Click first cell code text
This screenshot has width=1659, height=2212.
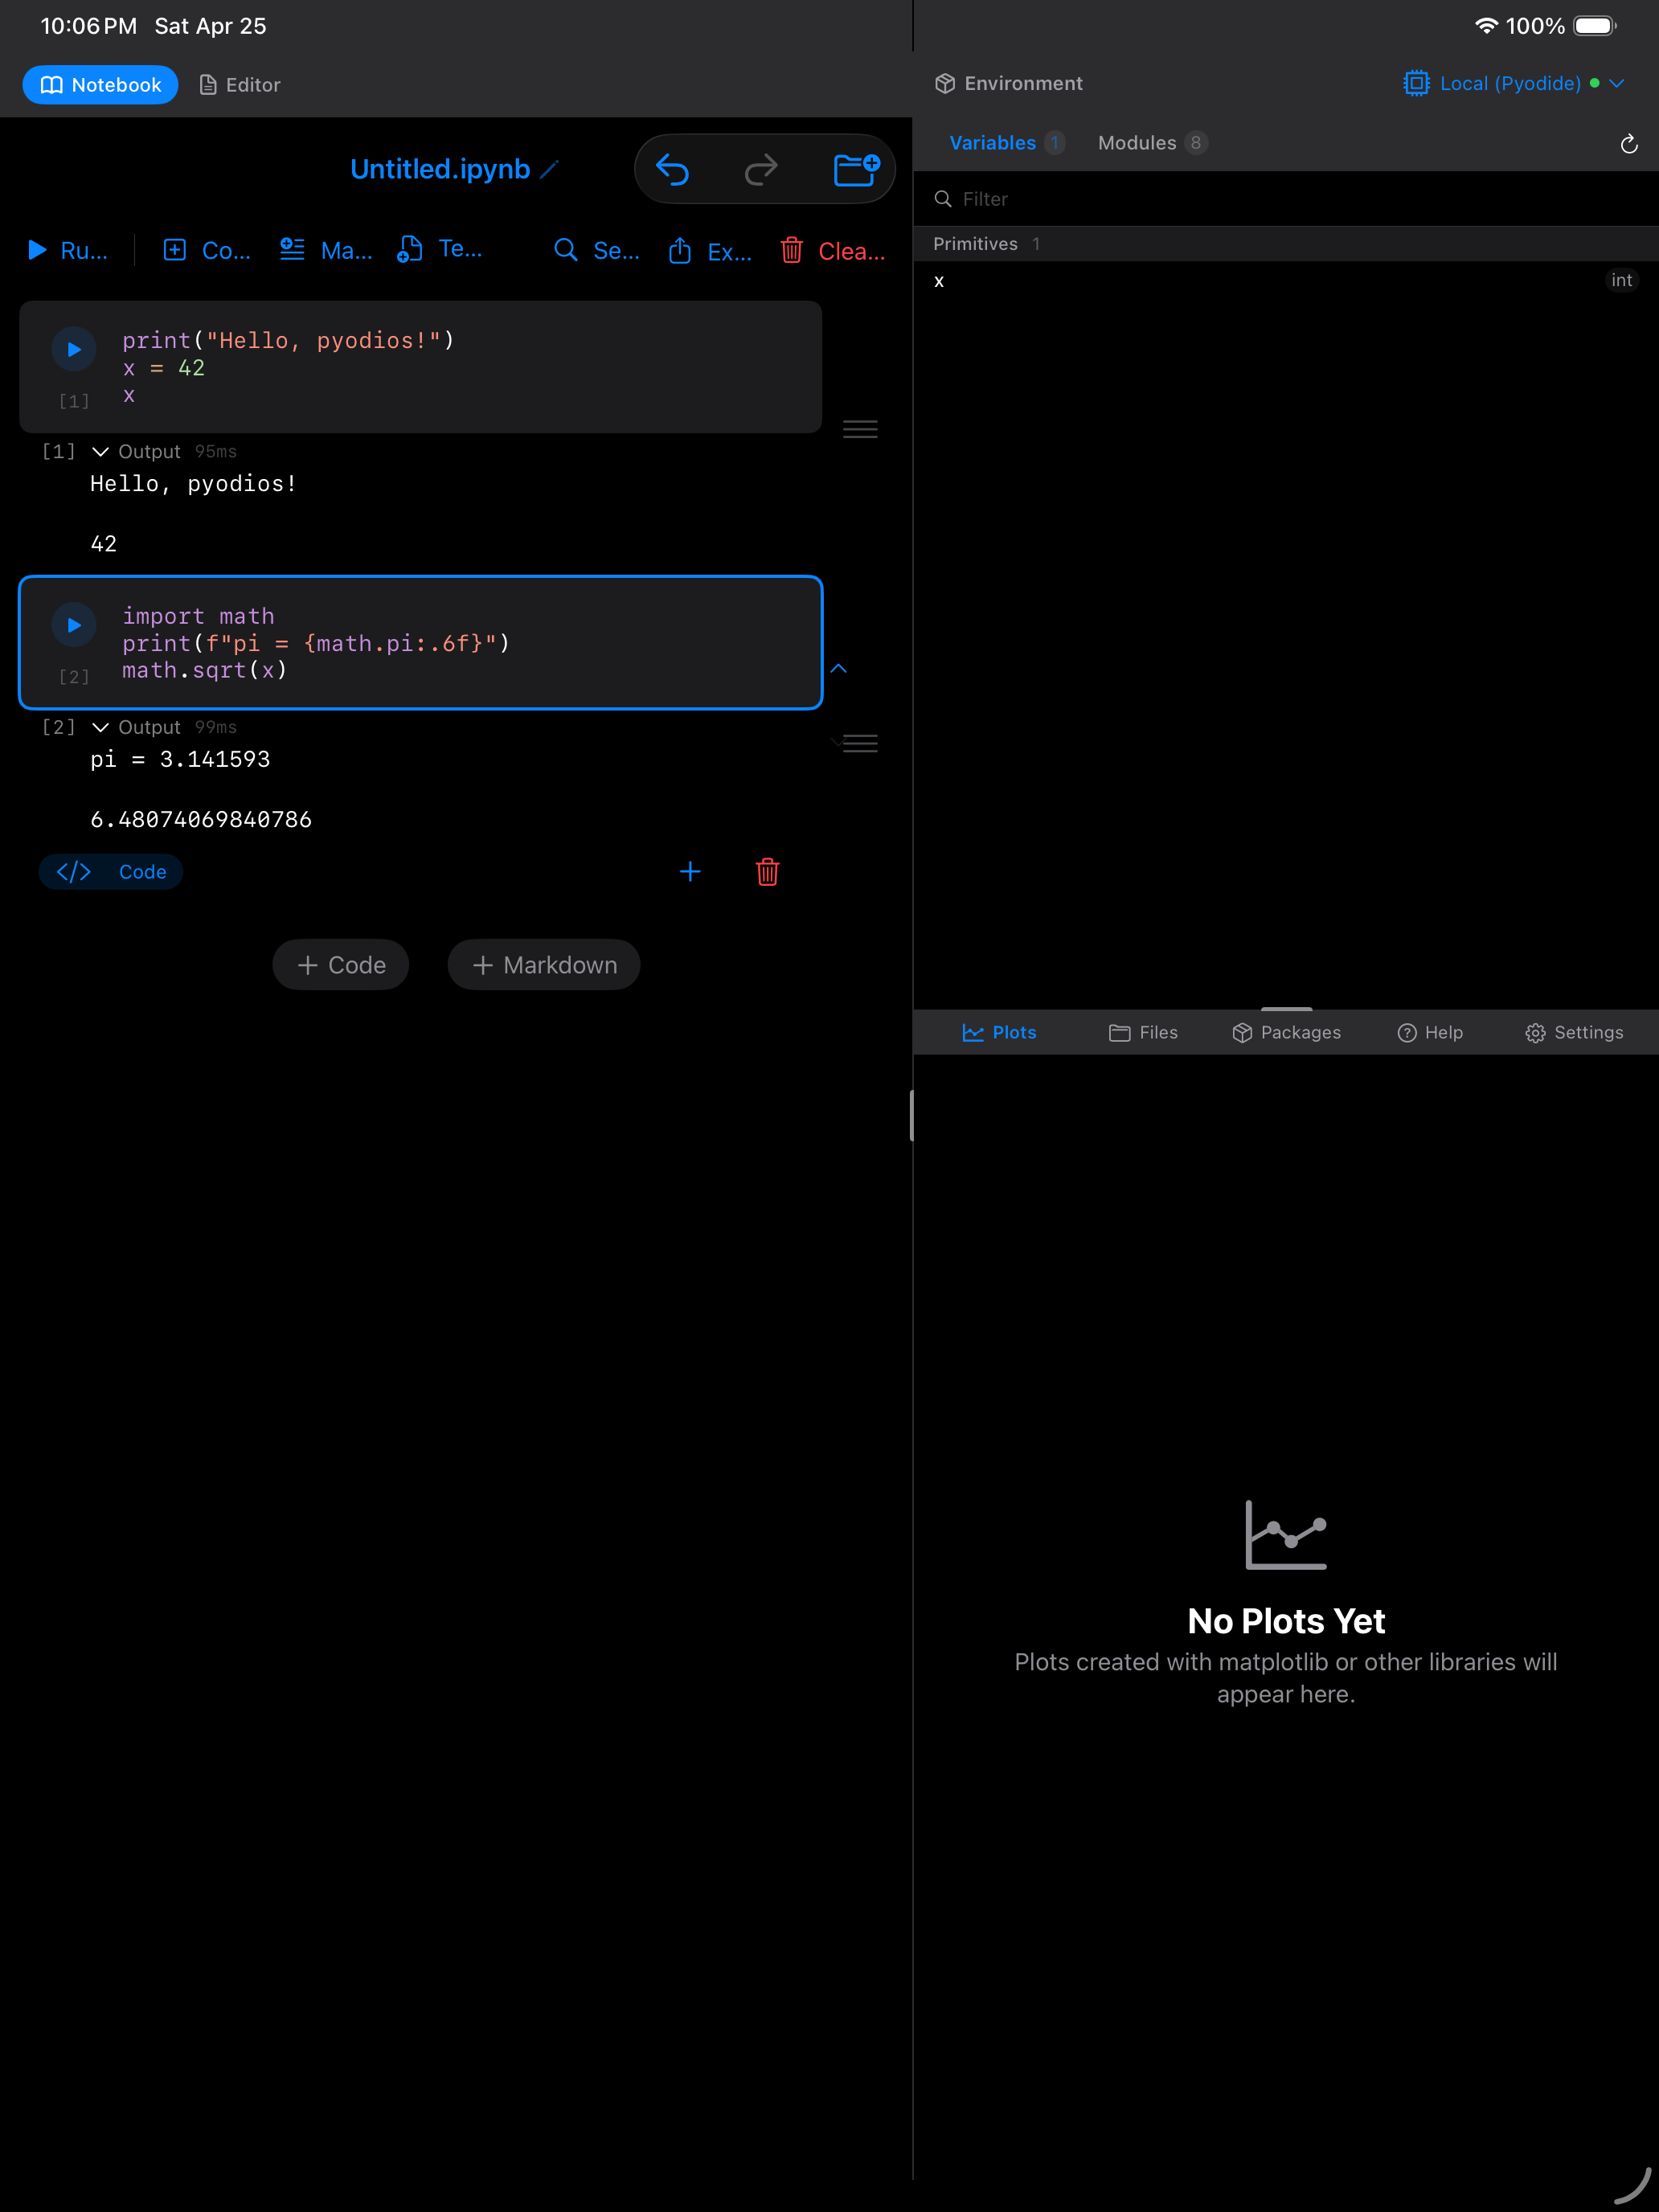pyautogui.click(x=288, y=368)
